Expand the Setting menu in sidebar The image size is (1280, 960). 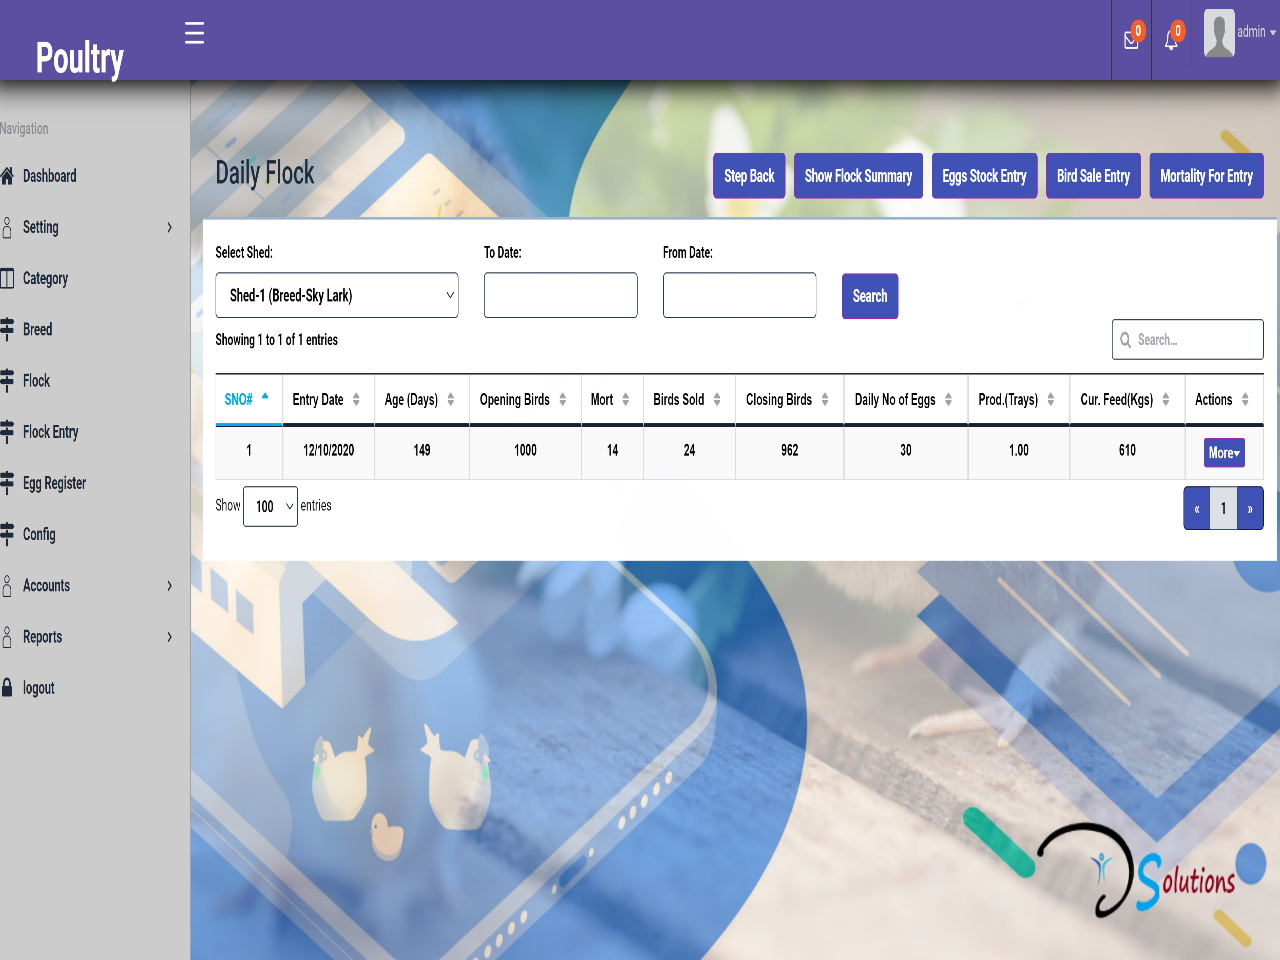click(x=90, y=228)
